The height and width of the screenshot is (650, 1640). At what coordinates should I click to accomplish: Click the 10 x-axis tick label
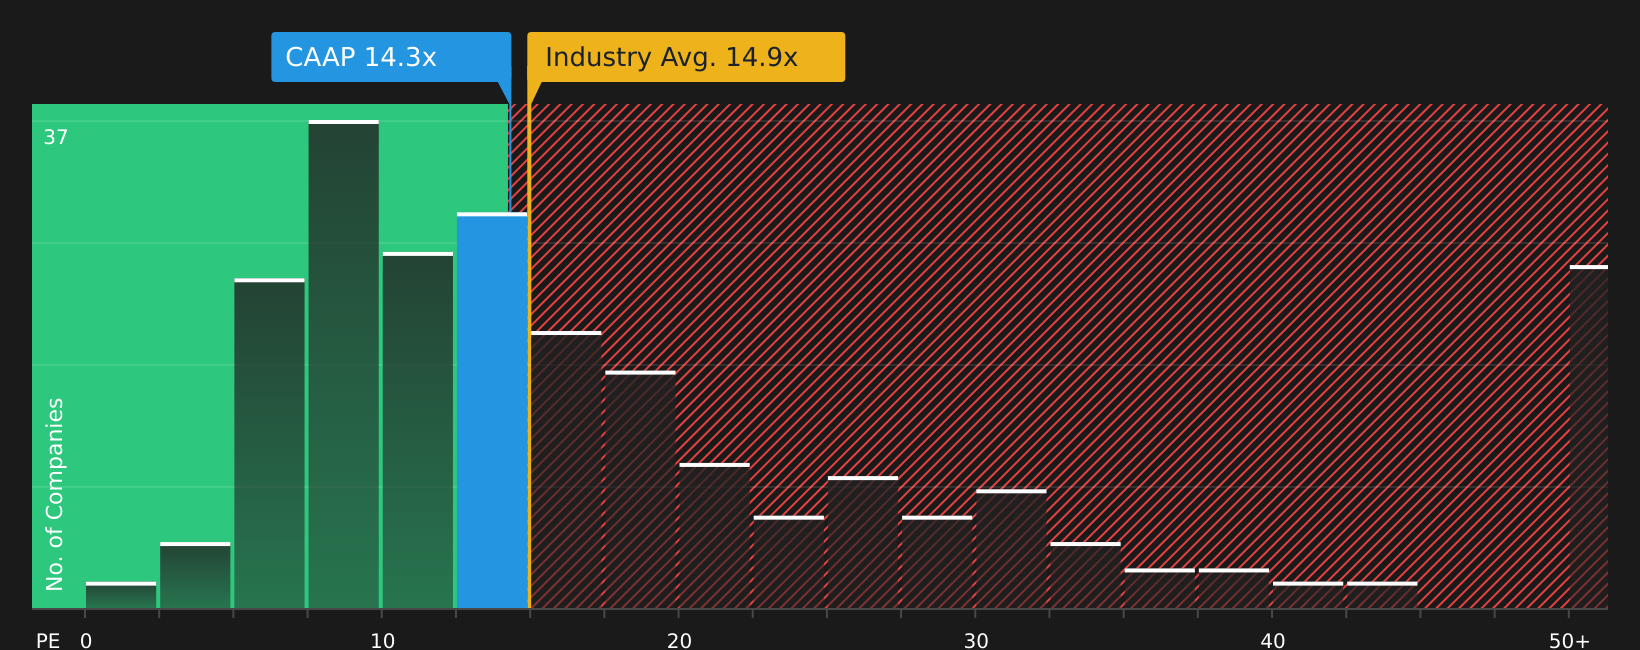point(383,641)
